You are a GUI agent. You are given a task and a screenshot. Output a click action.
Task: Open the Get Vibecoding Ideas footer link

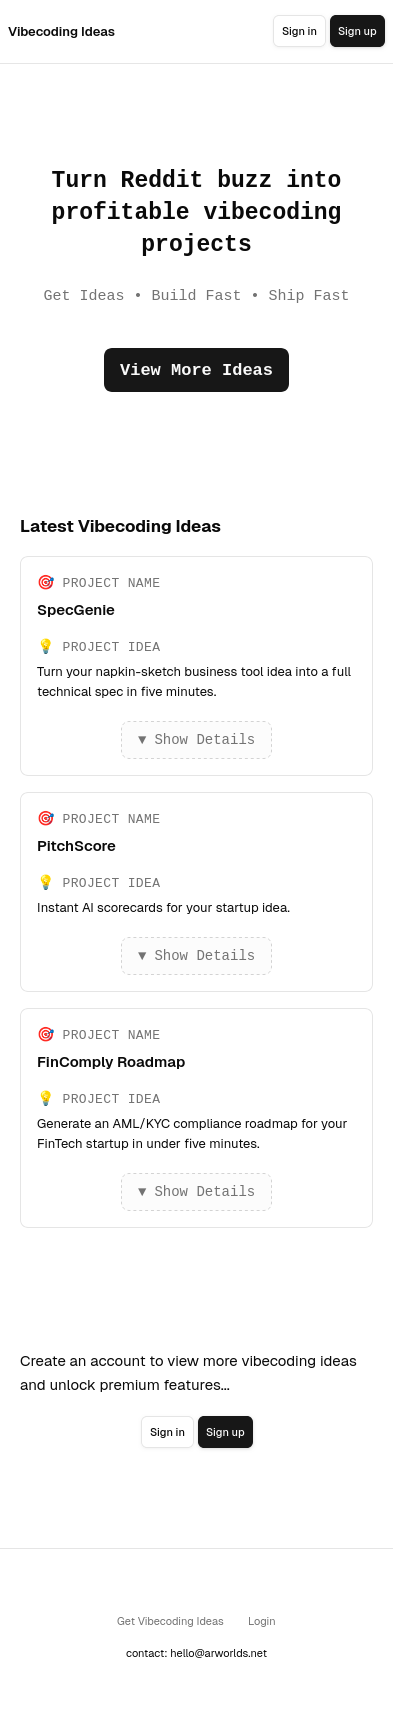170,1621
